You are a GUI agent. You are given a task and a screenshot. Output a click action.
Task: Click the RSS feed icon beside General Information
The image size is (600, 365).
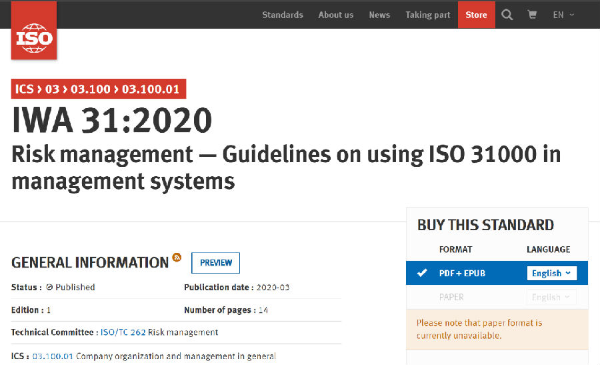(x=176, y=257)
